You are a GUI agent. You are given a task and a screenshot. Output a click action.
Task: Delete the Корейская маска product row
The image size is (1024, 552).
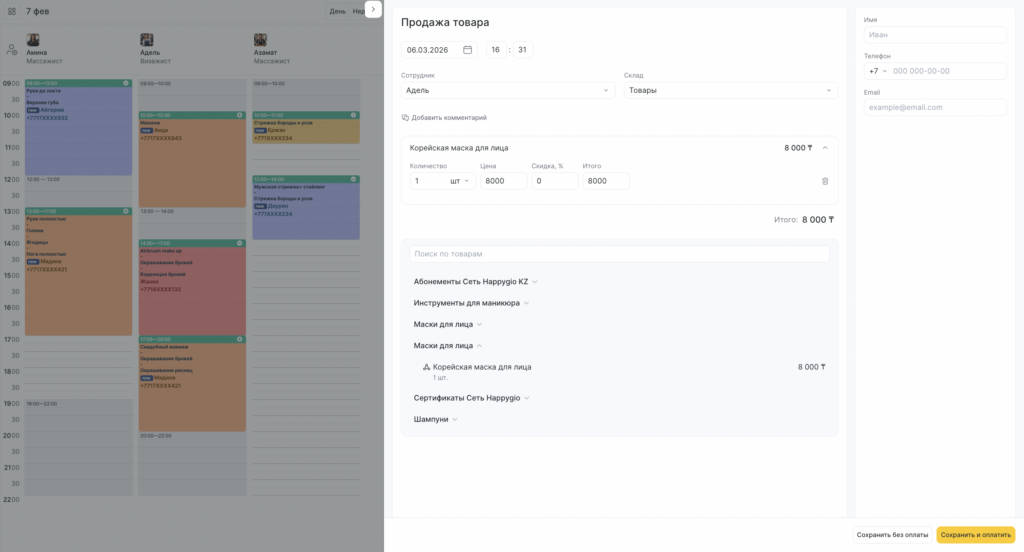pyautogui.click(x=825, y=181)
